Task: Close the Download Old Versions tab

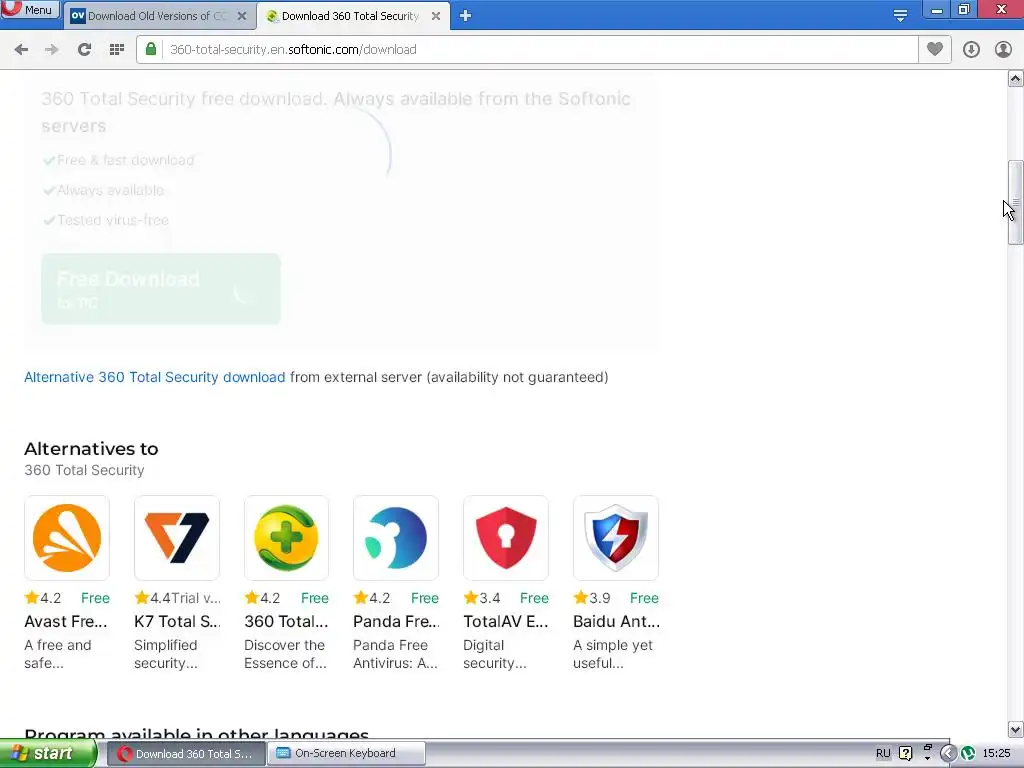Action: 242,16
